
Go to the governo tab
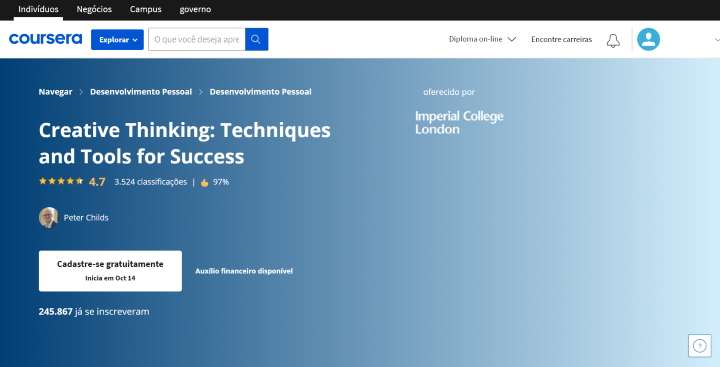tap(195, 9)
